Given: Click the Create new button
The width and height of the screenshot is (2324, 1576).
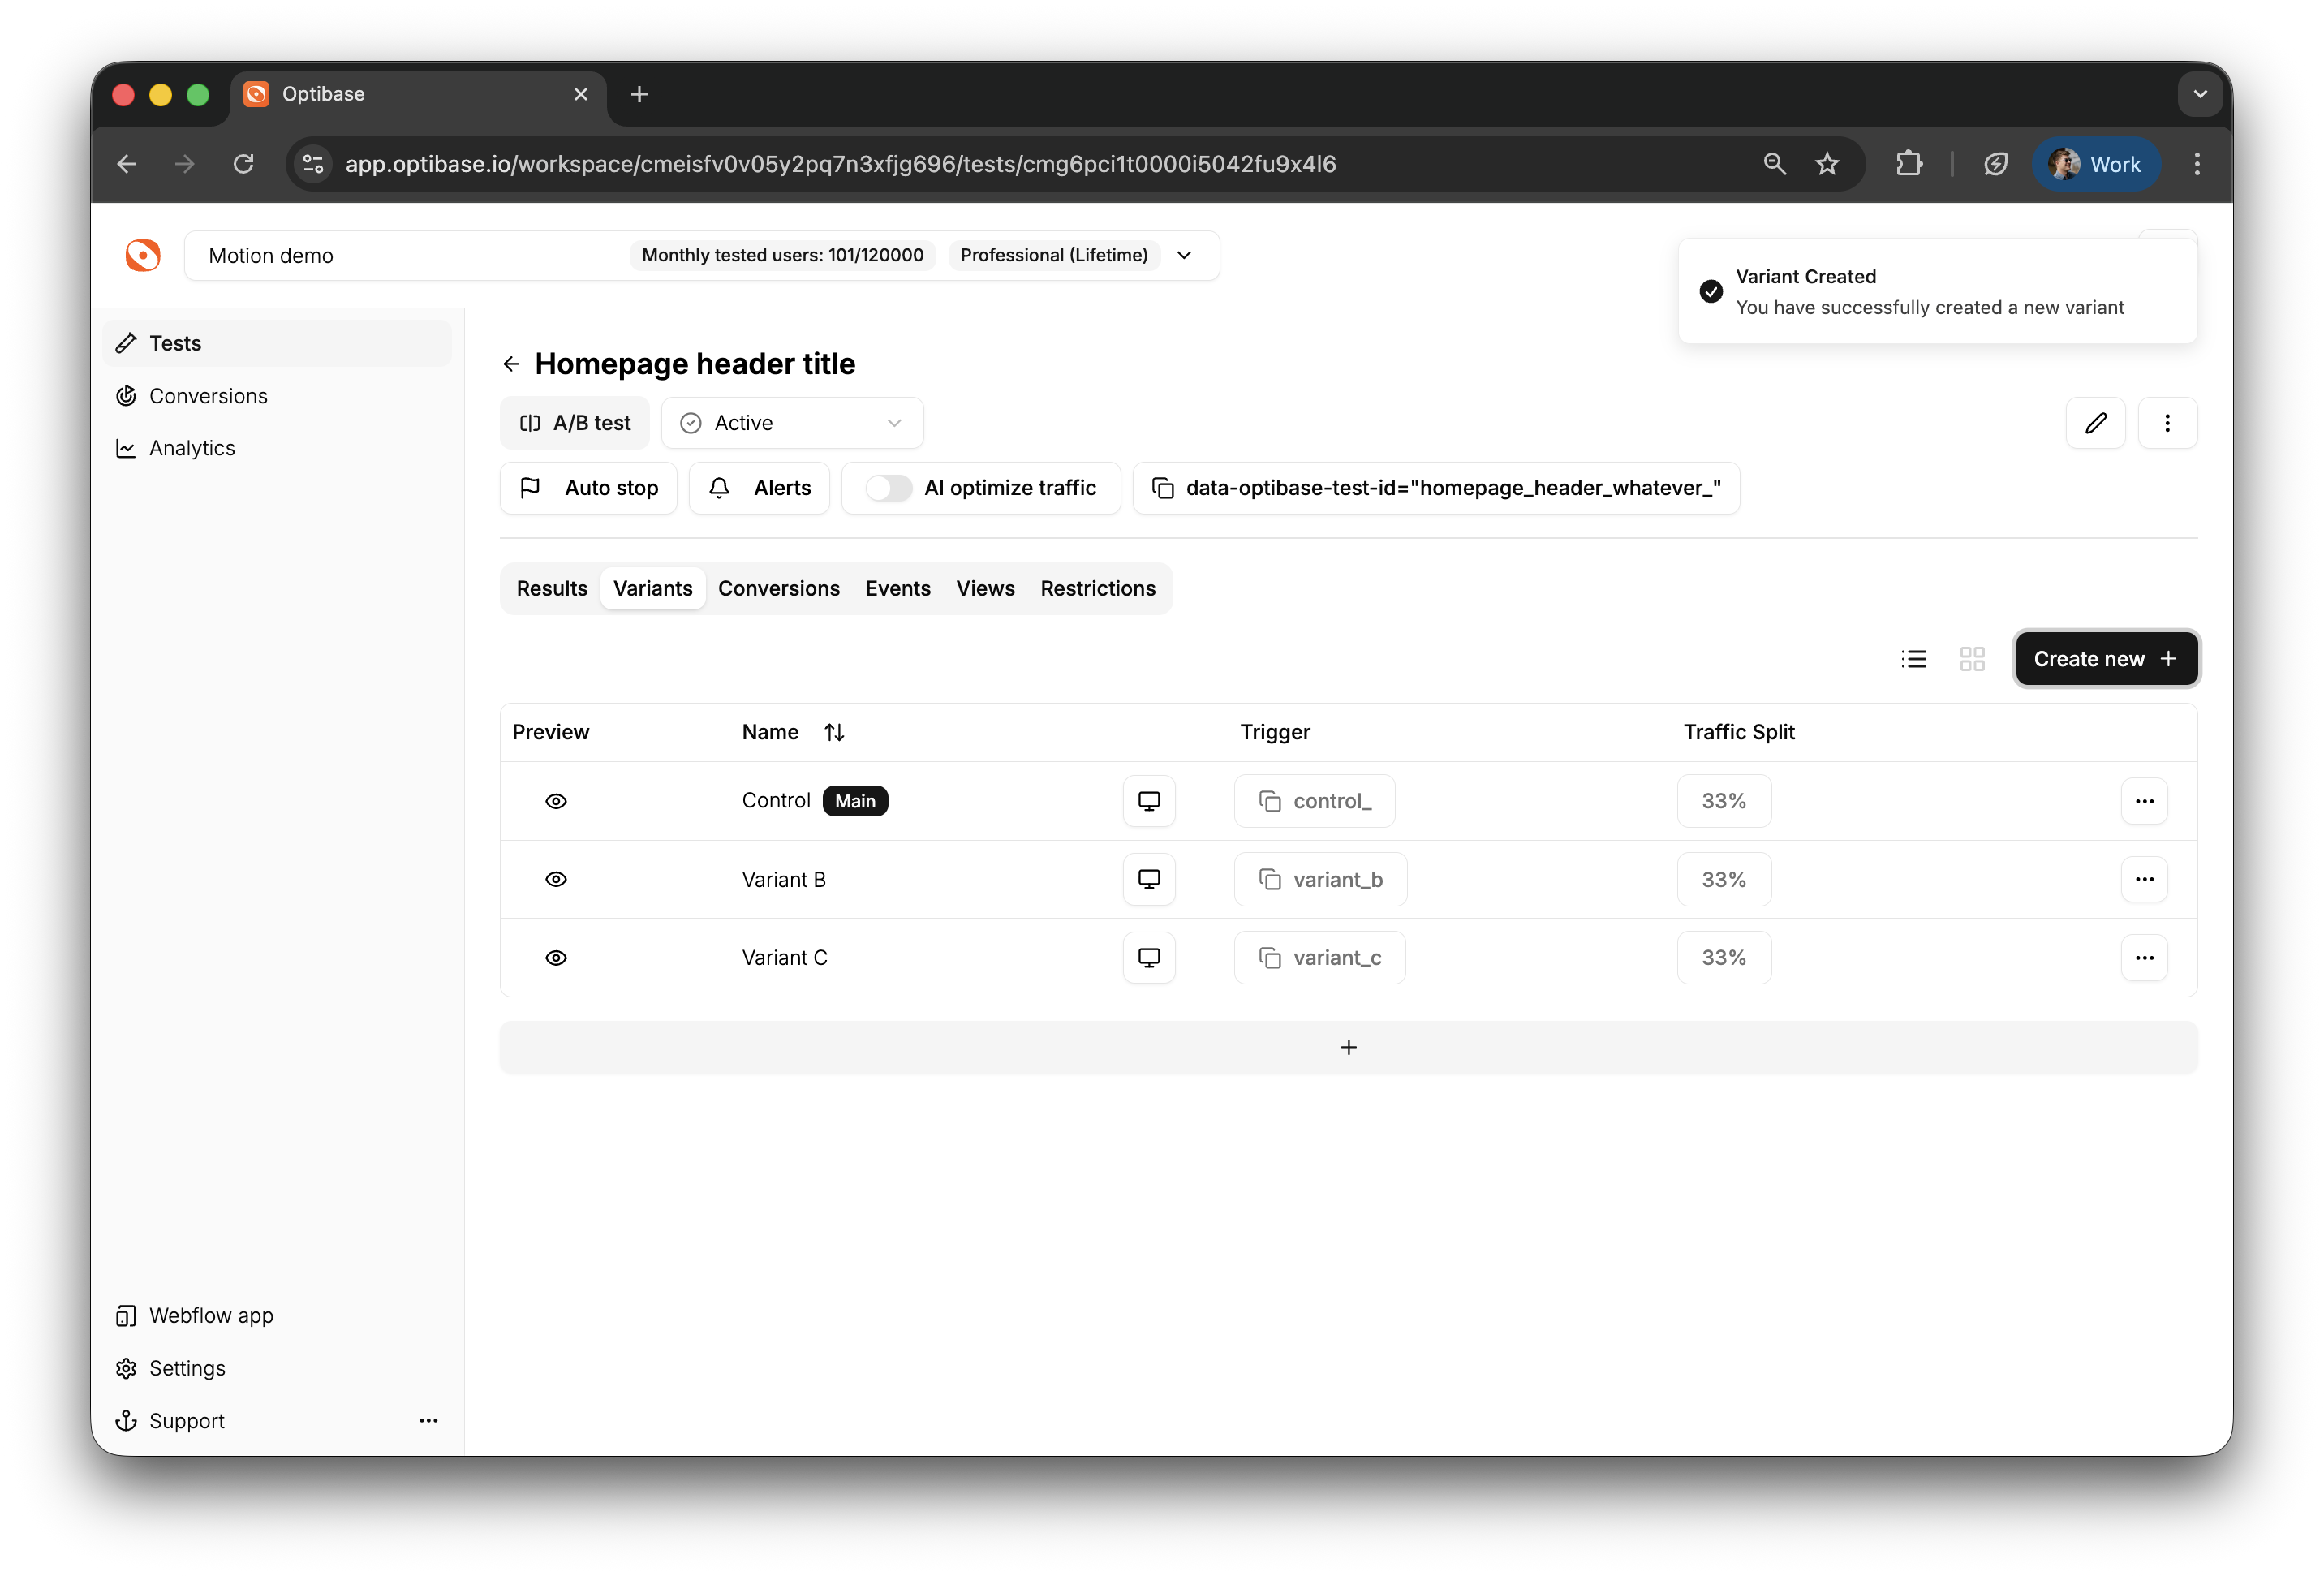Looking at the screenshot, I should click(2105, 659).
